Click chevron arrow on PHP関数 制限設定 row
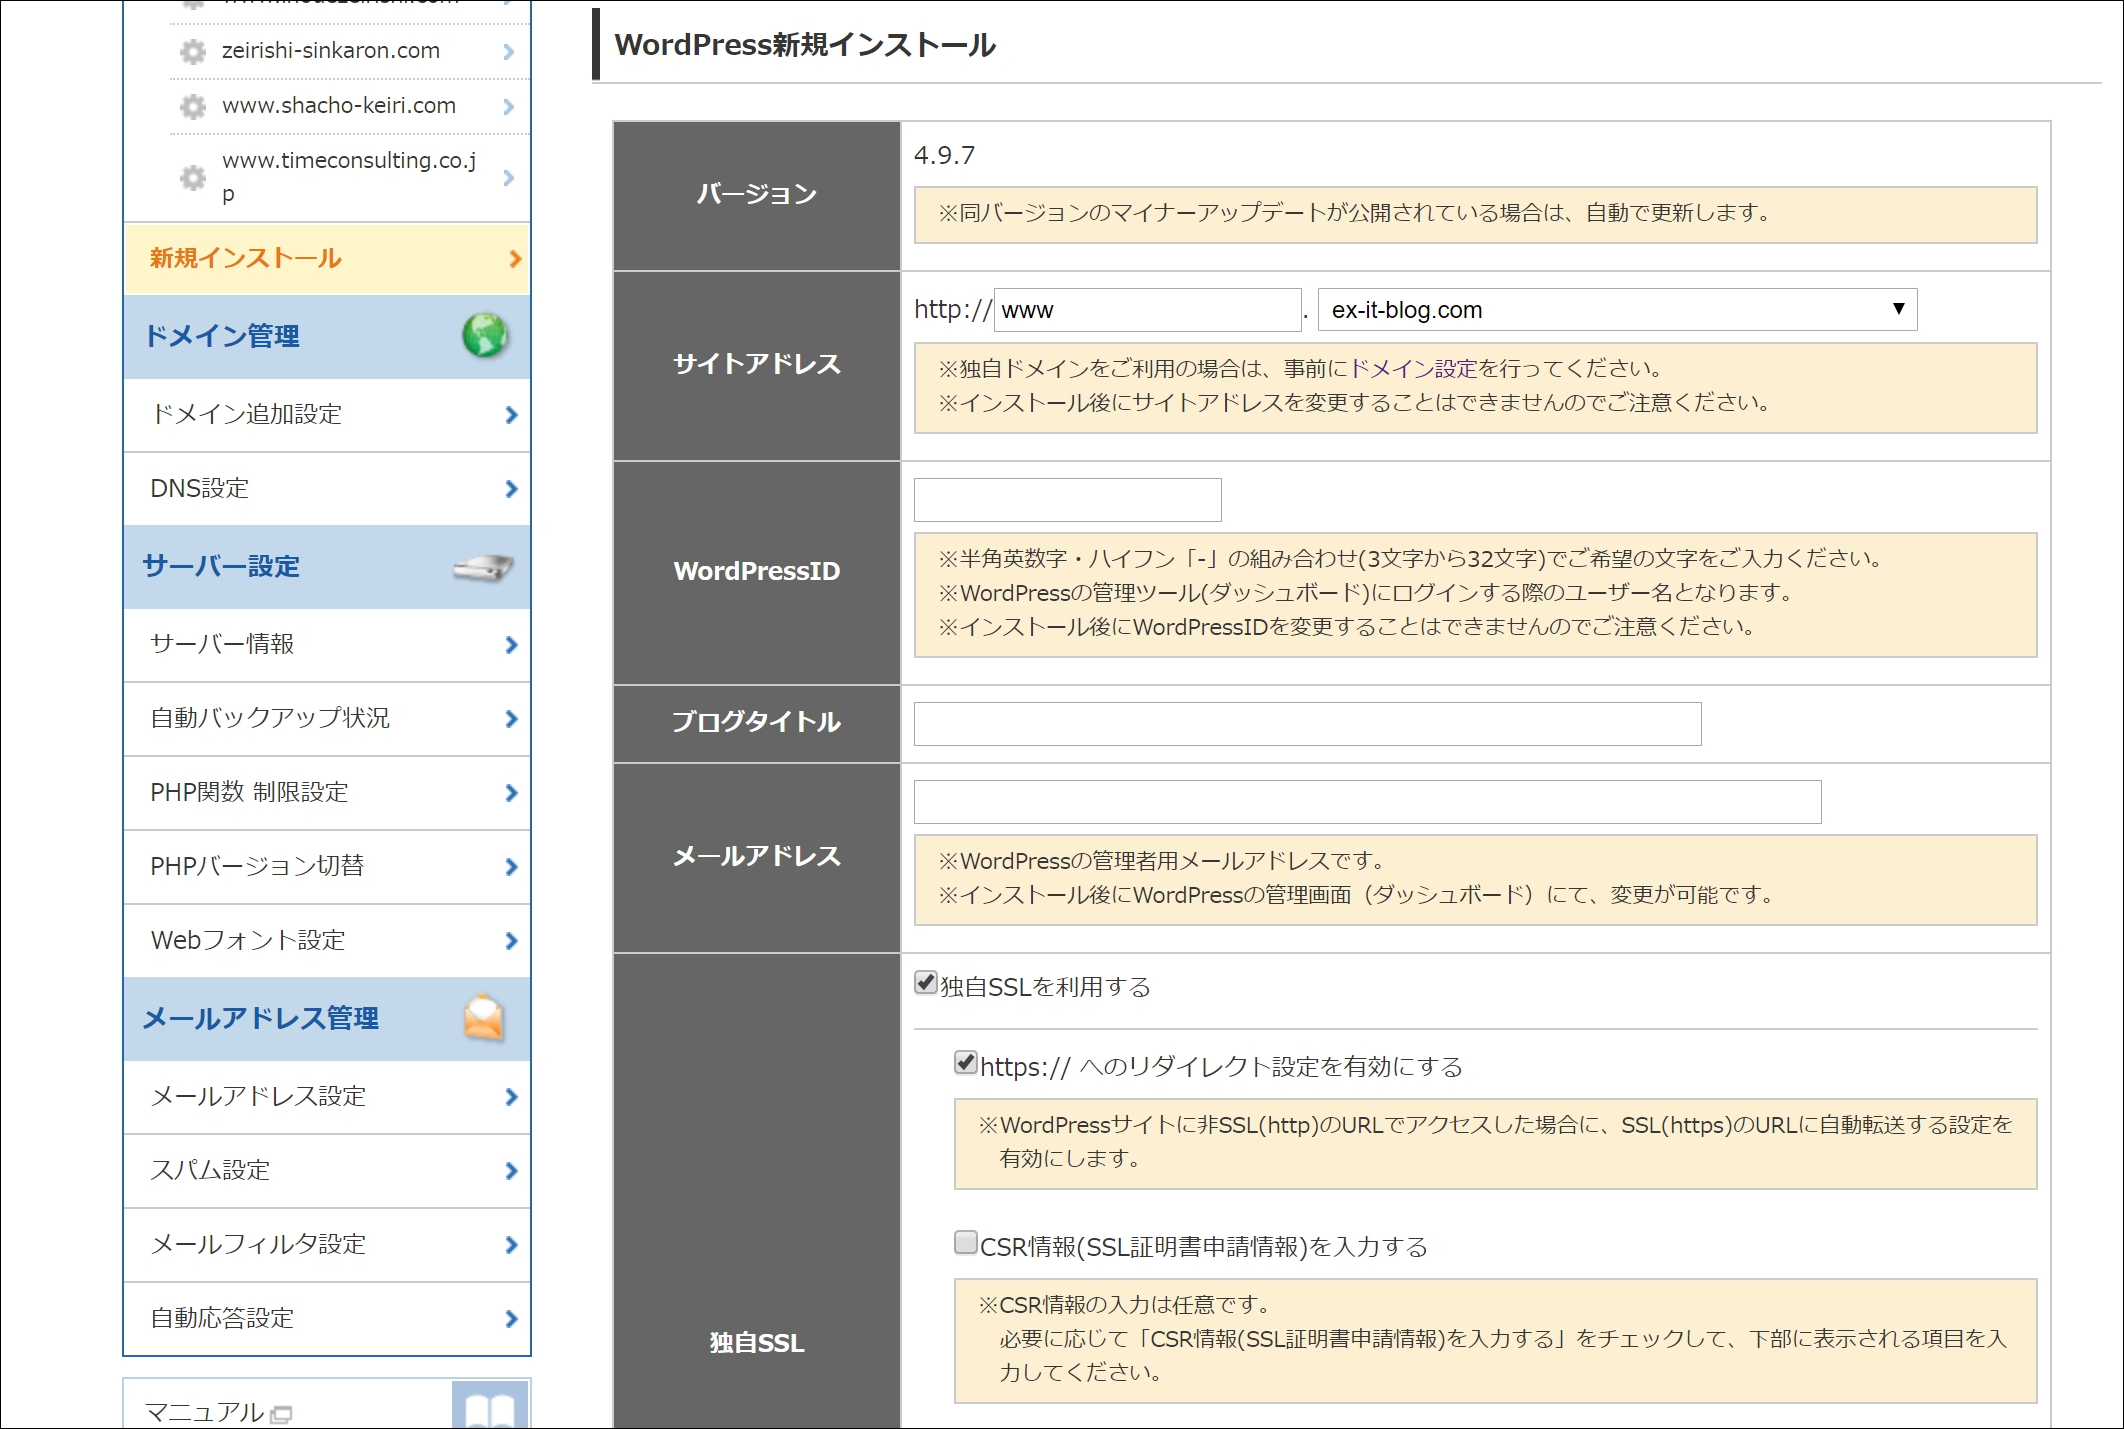Image resolution: width=2124 pixels, height=1429 pixels. pyautogui.click(x=511, y=793)
